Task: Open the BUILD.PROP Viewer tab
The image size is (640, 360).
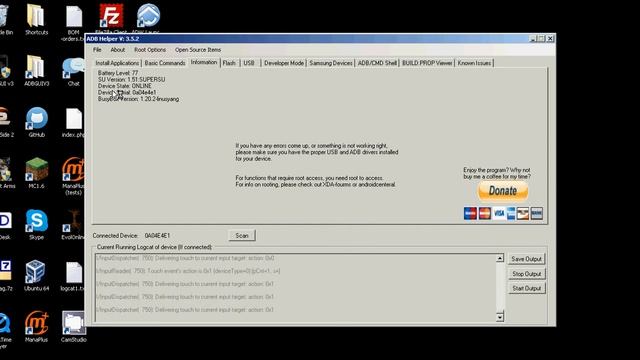Action: pyautogui.click(x=427, y=63)
